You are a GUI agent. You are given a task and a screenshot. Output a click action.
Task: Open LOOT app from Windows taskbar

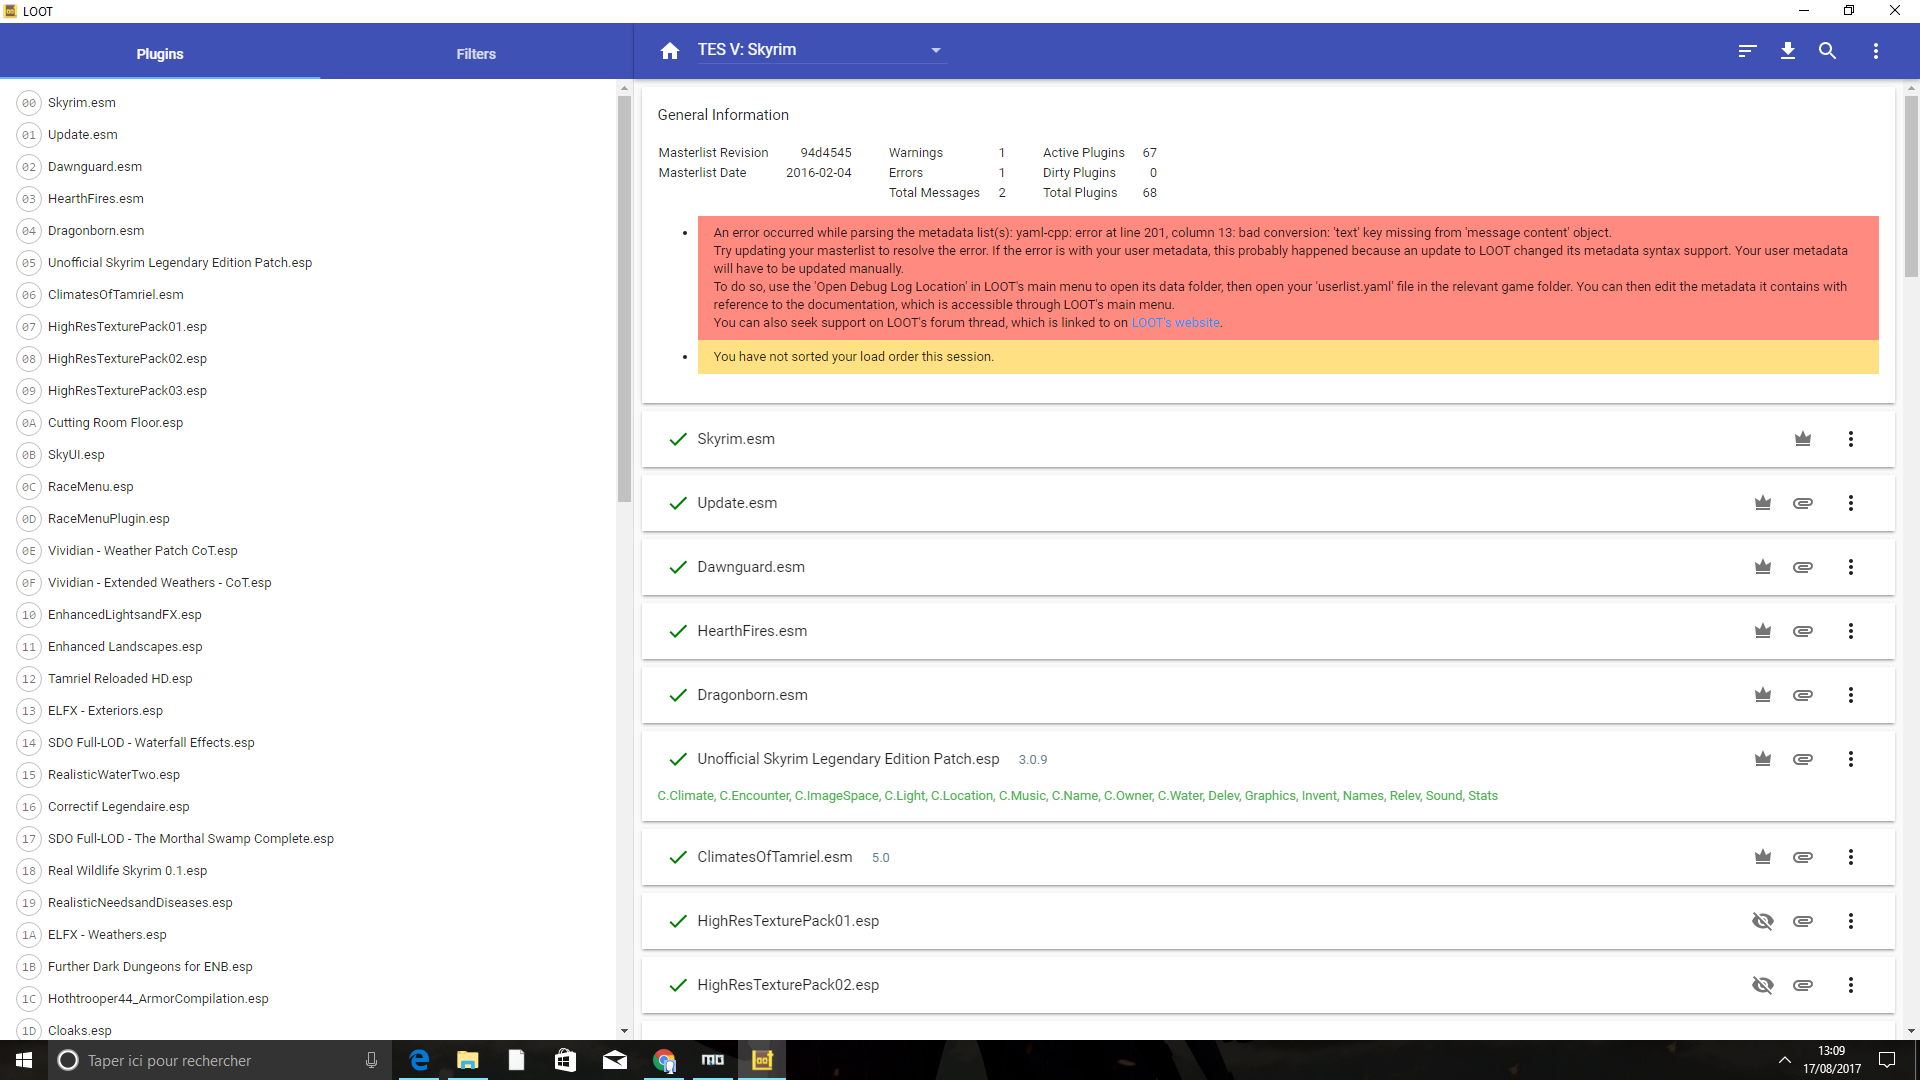coord(762,1060)
